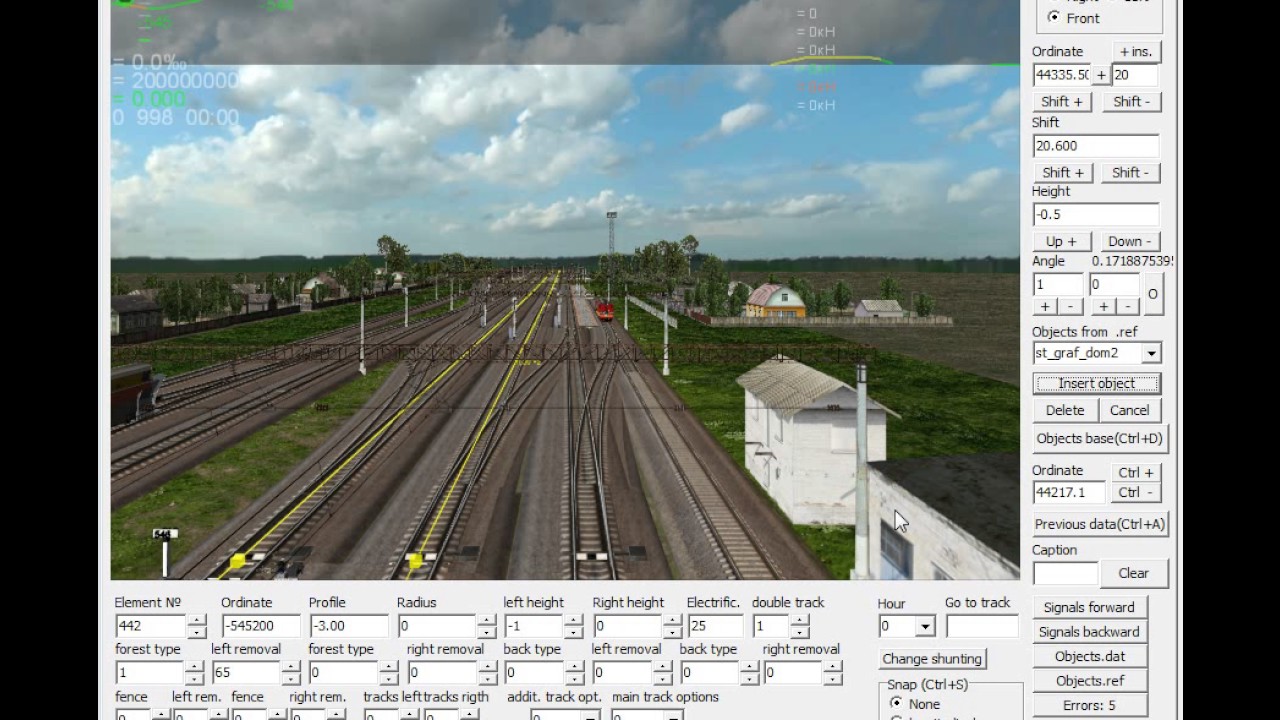The width and height of the screenshot is (1280, 720).
Task: Click the Electrific. field showing 25
Action: 715,626
